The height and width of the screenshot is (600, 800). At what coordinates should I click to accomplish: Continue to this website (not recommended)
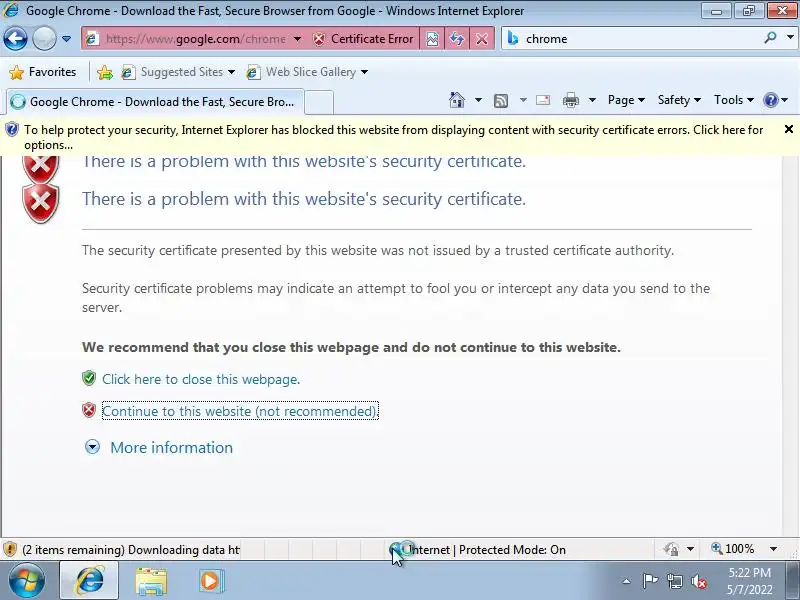click(240, 411)
